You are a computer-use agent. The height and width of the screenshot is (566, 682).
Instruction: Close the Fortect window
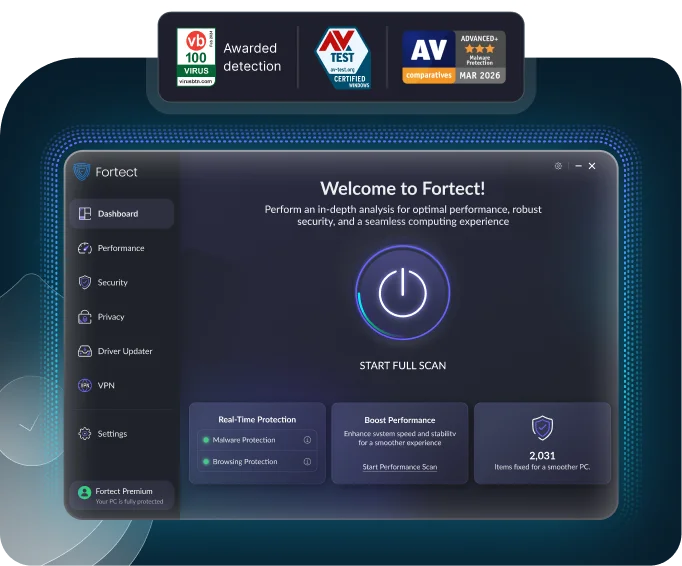[x=592, y=166]
